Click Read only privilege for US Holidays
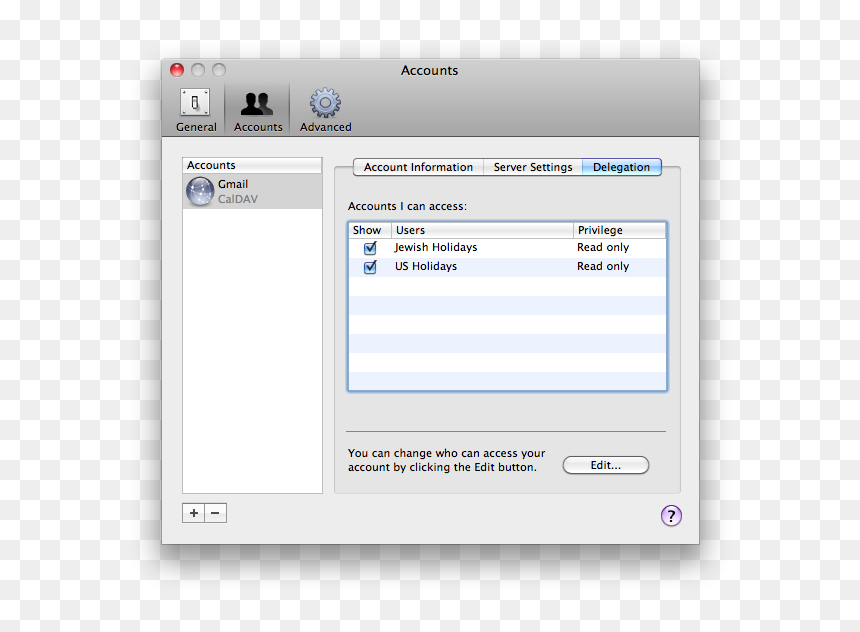Viewport: 860px width, 632px height. tap(603, 266)
